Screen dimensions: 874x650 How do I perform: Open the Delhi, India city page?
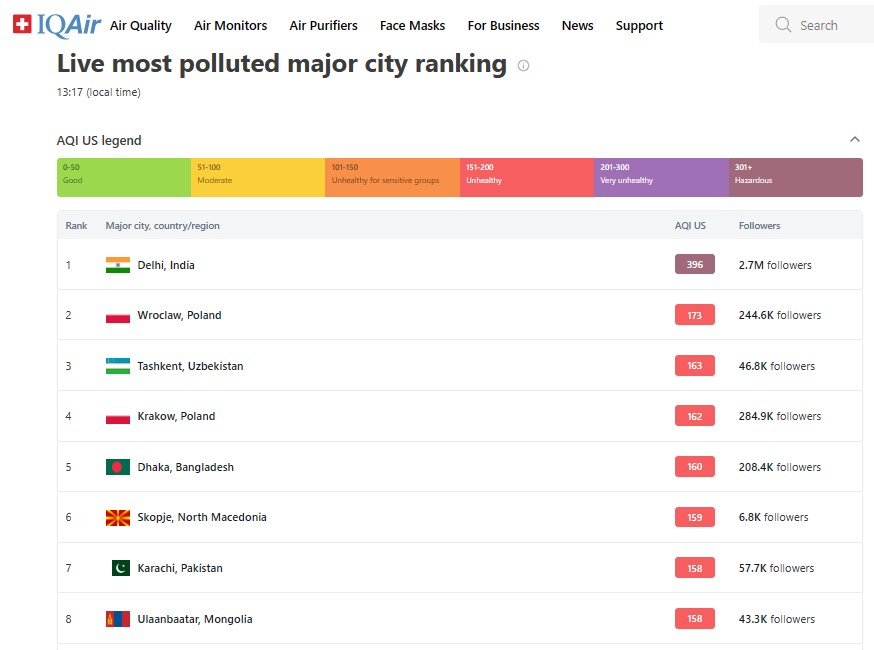pyautogui.click(x=166, y=265)
